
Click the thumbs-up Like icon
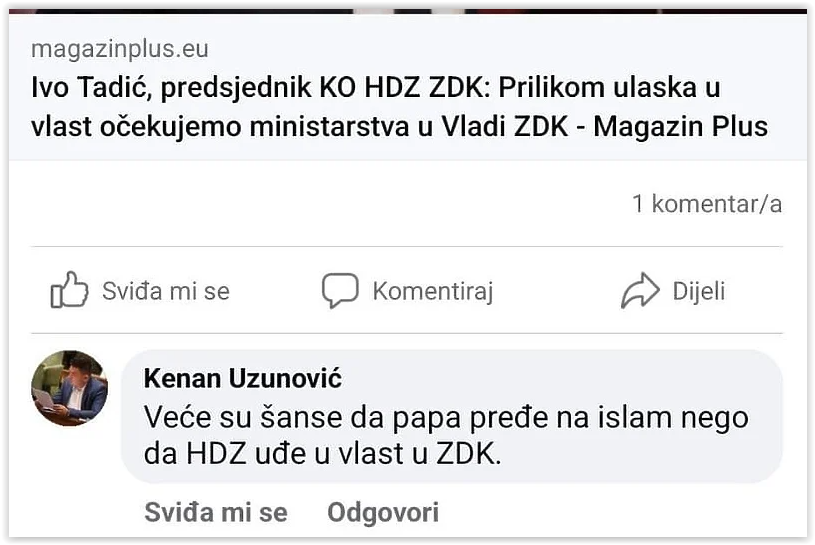coord(69,290)
